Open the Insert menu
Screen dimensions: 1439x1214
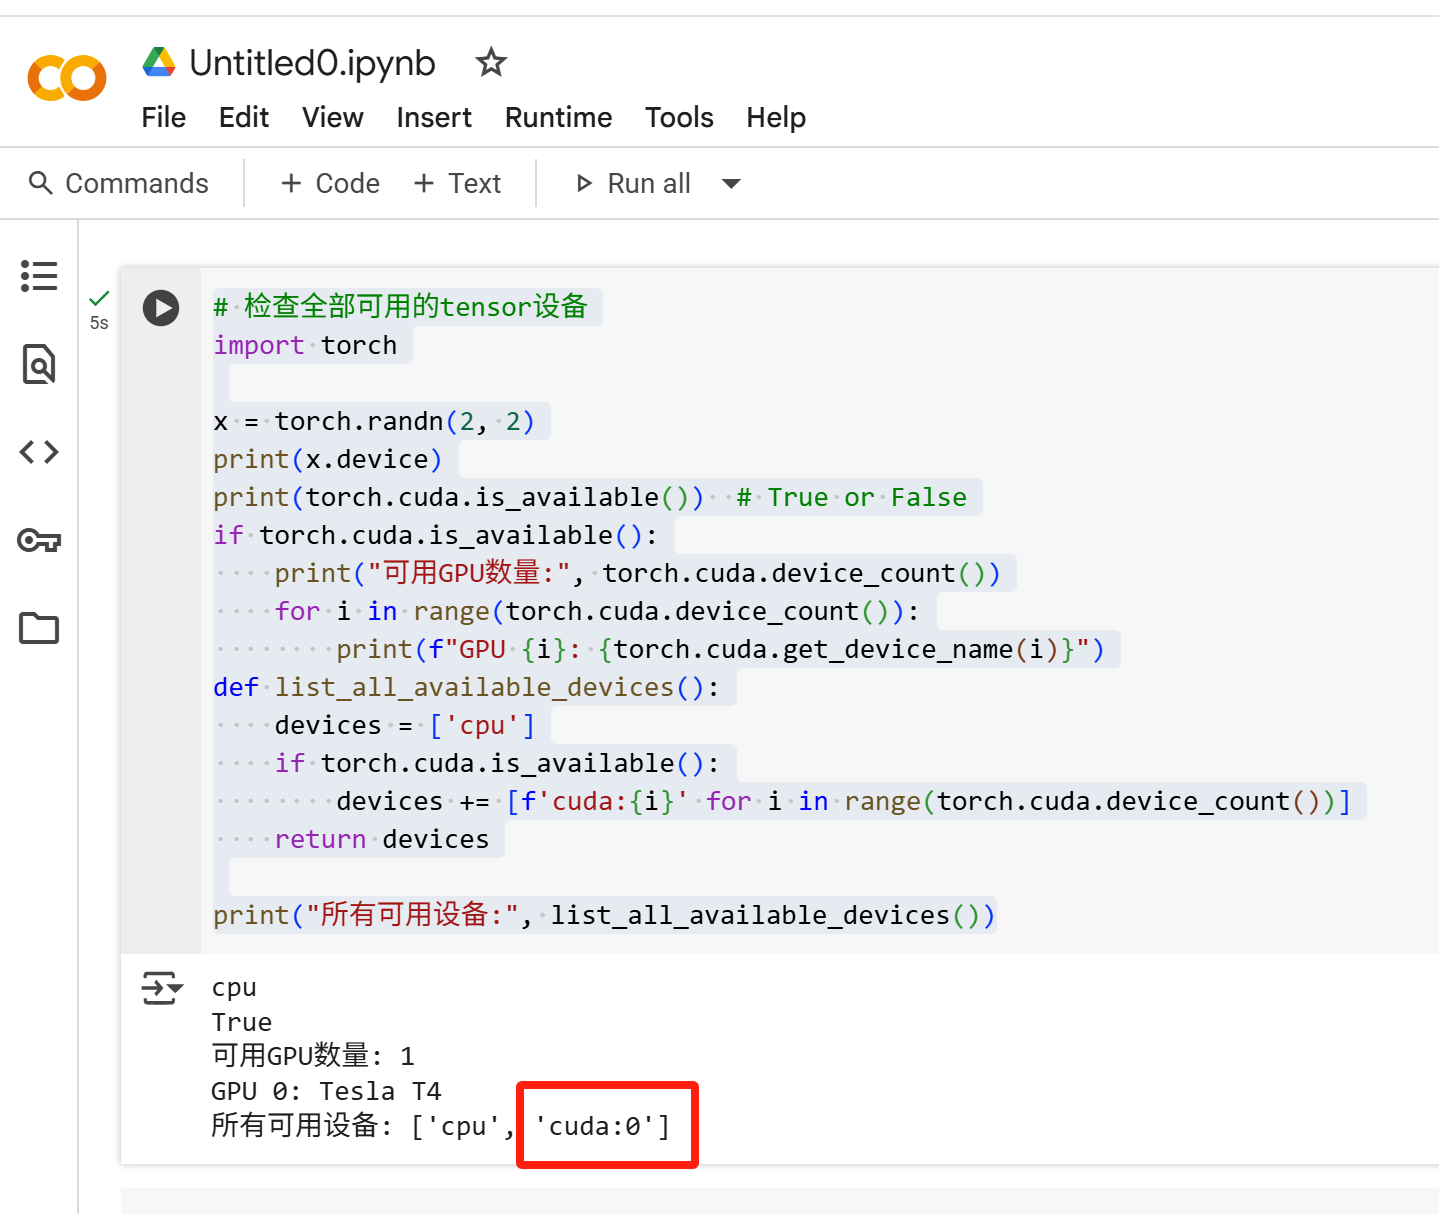click(434, 118)
